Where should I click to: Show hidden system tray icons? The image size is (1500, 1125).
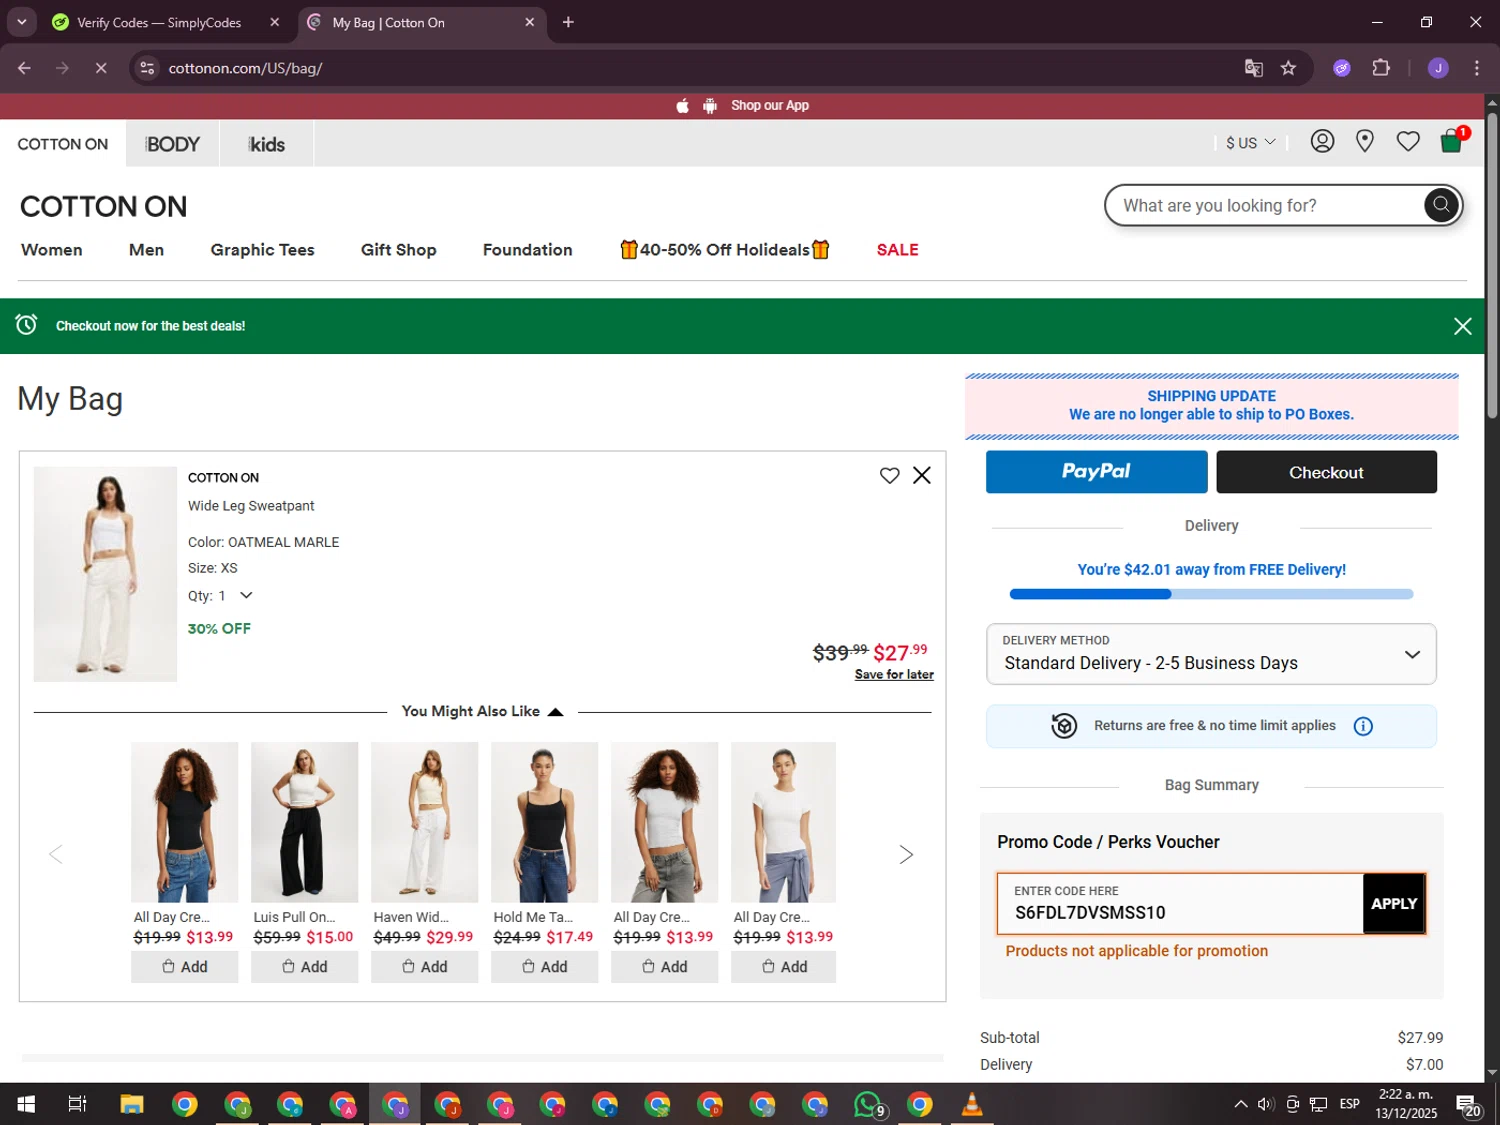pyautogui.click(x=1240, y=1104)
